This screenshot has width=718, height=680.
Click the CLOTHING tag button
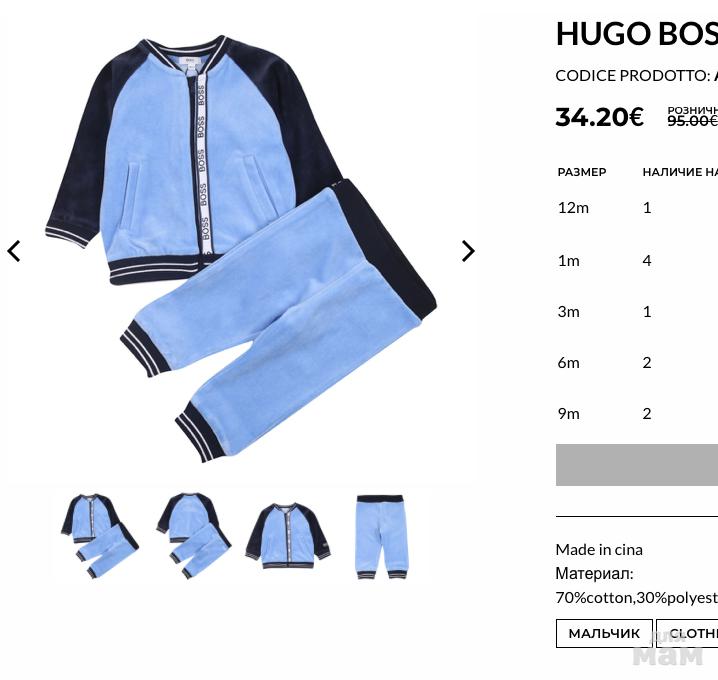(687, 633)
